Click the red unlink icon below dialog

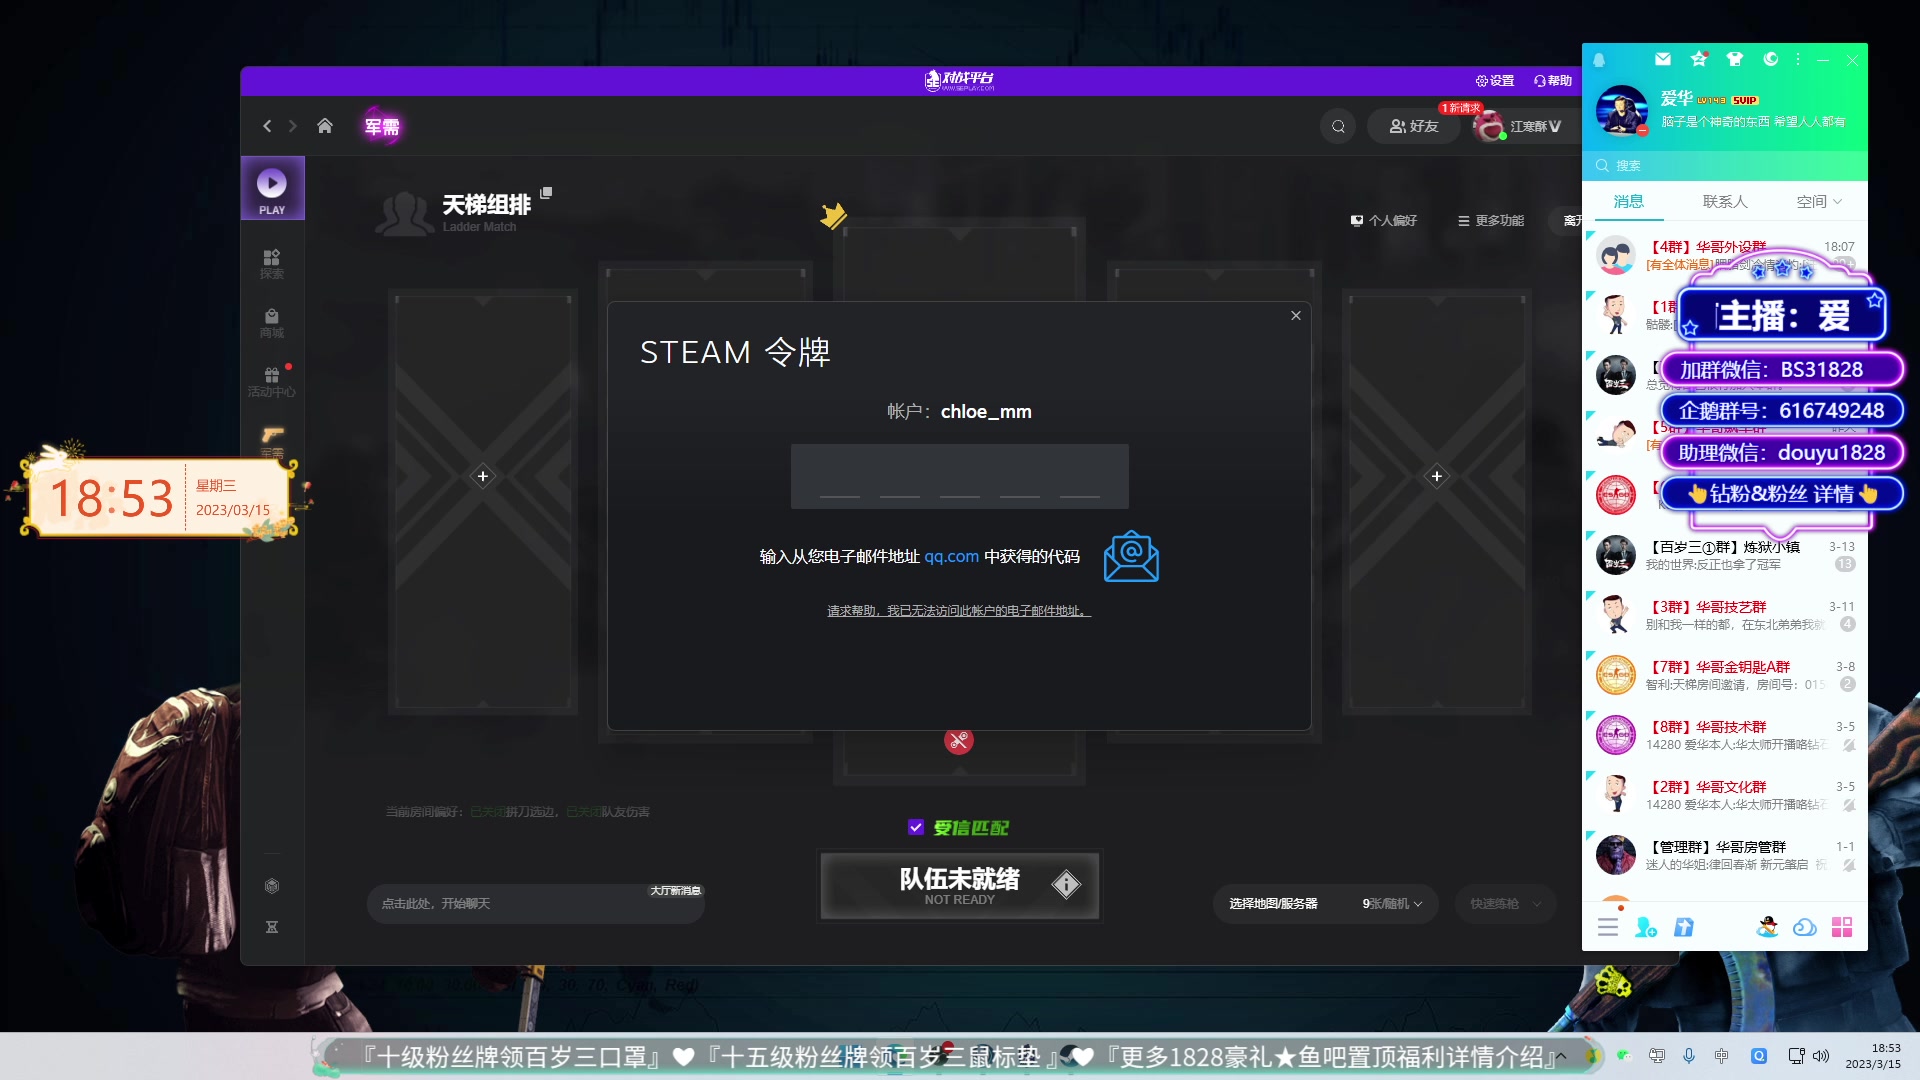959,741
